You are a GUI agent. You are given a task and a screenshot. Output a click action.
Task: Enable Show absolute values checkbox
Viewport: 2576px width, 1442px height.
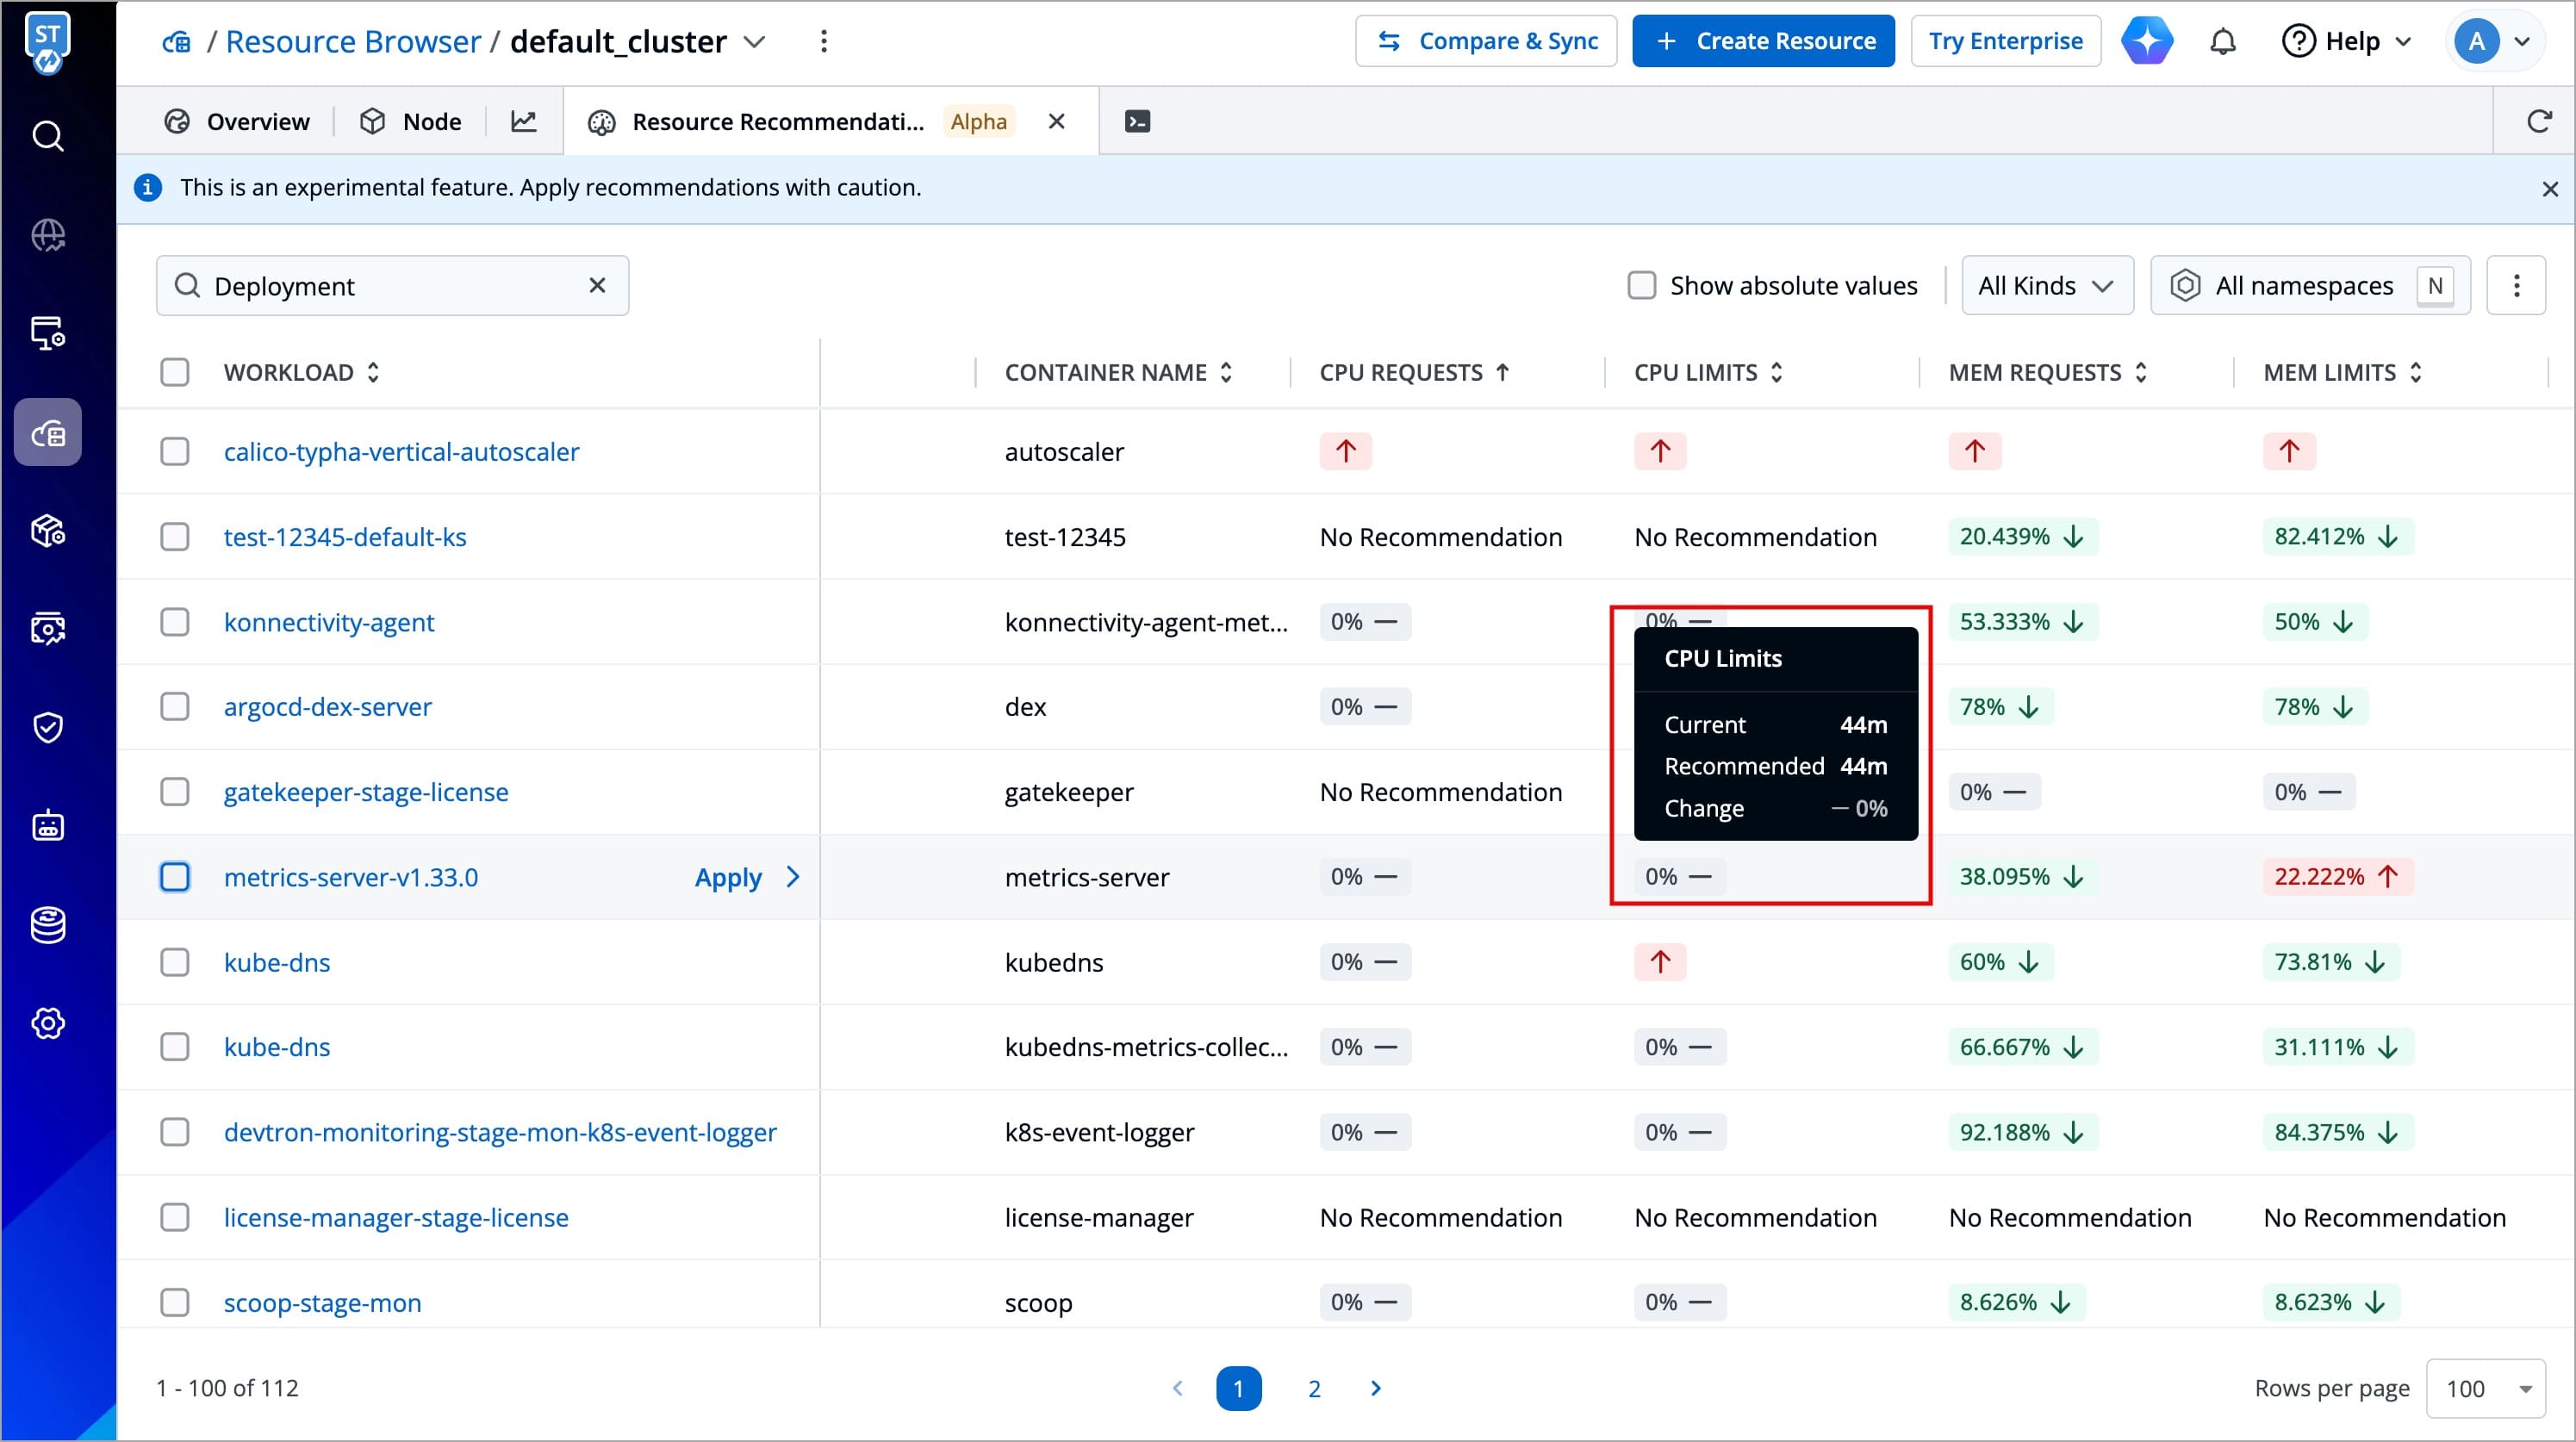tap(1642, 286)
